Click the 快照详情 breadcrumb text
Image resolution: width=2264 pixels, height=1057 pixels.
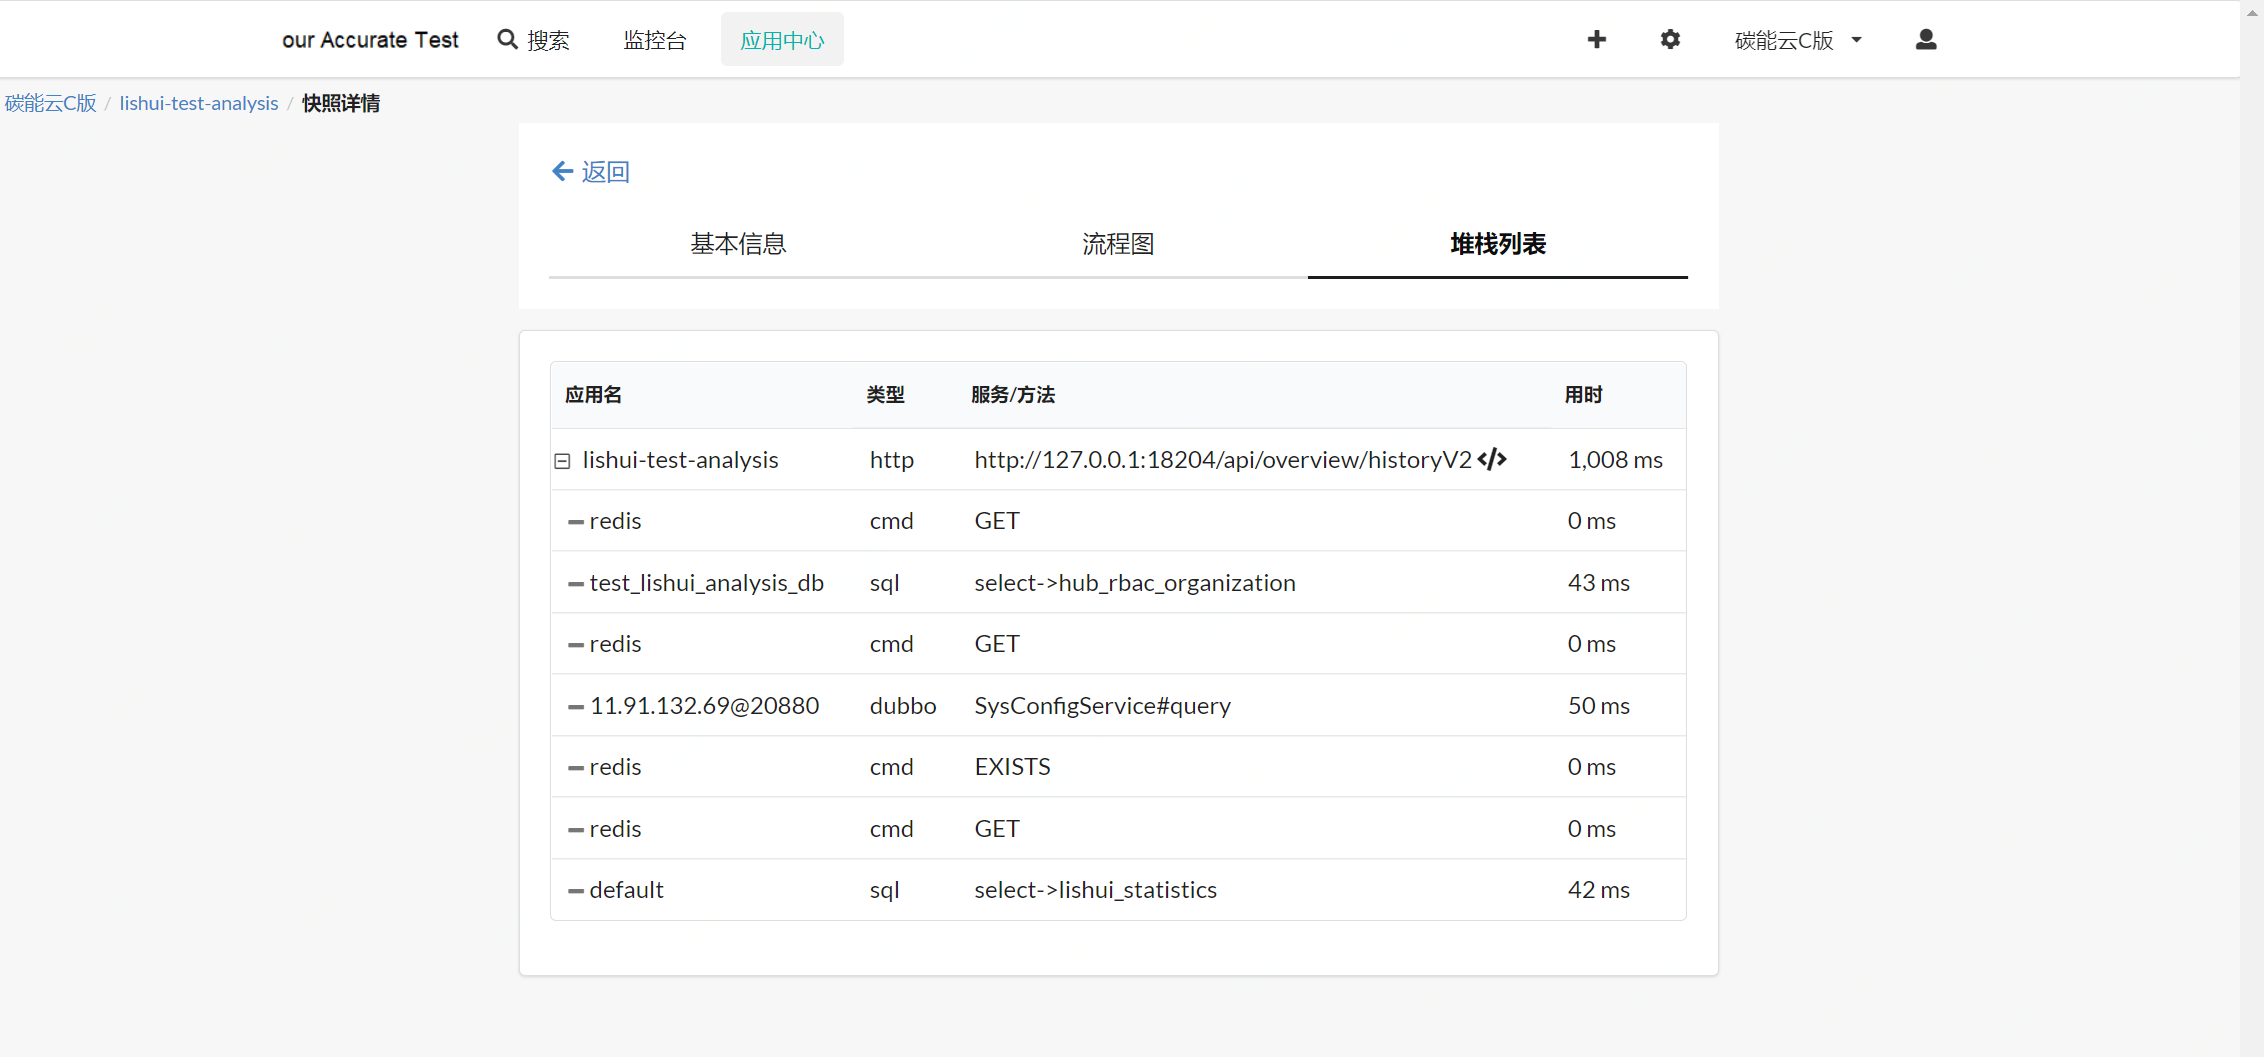coord(341,103)
